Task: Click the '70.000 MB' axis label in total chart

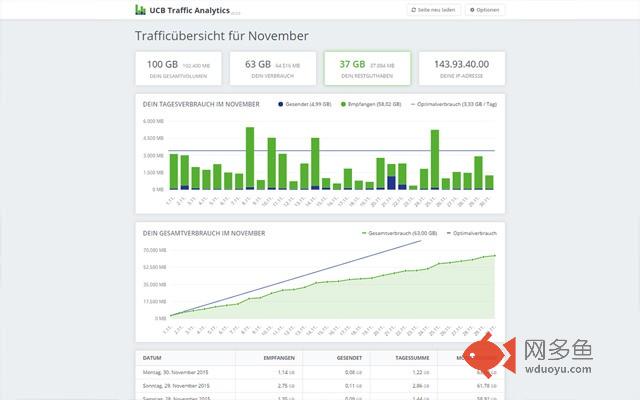Action: coord(155,250)
